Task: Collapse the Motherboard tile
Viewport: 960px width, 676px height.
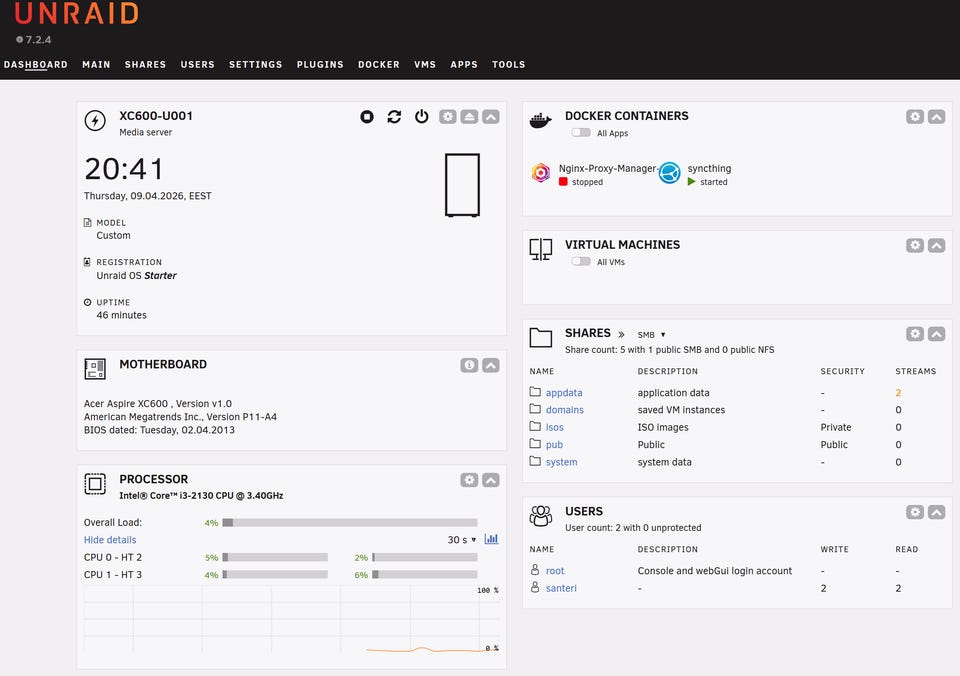Action: click(490, 365)
